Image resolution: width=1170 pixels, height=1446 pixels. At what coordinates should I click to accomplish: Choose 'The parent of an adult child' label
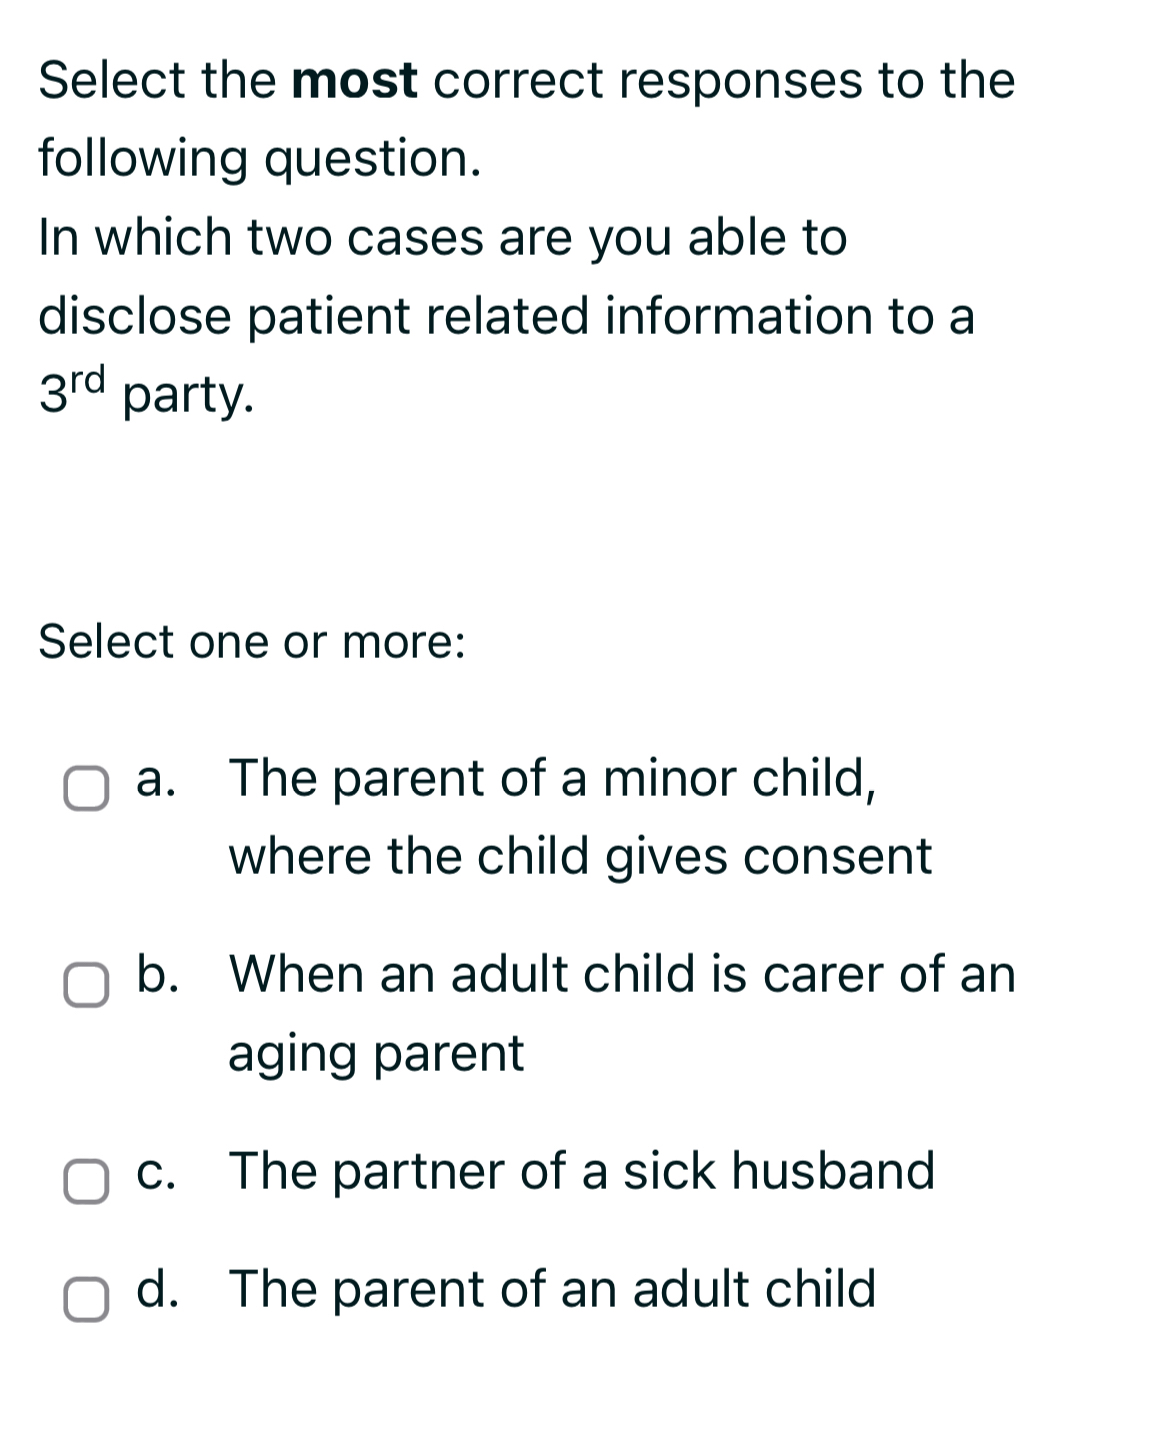tap(552, 1288)
